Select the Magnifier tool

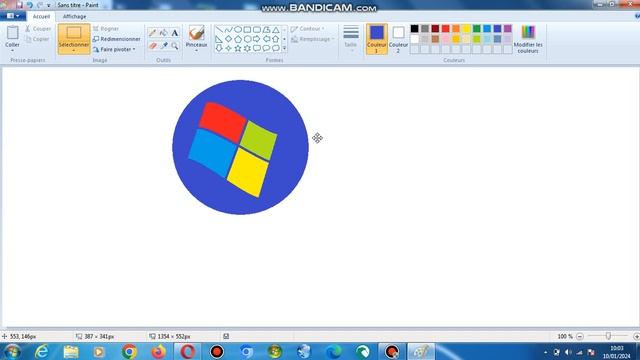(x=175, y=46)
